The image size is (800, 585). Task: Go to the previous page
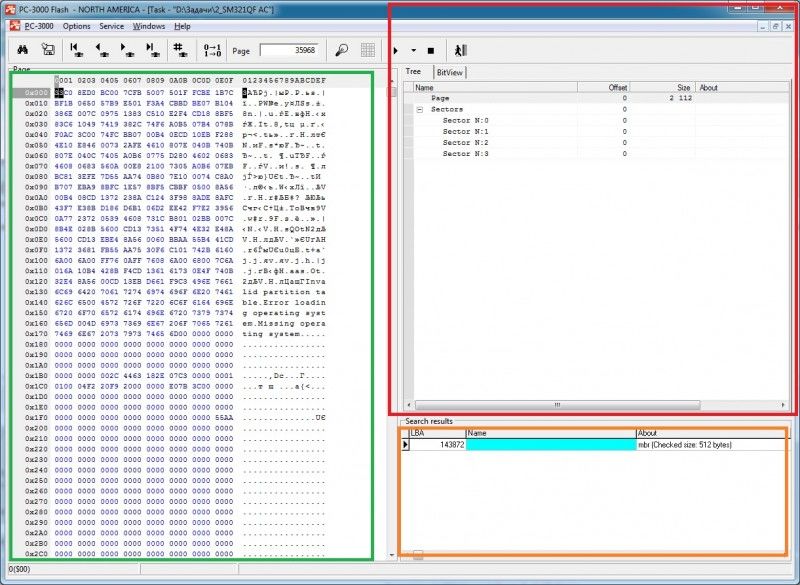pyautogui.click(x=102, y=50)
